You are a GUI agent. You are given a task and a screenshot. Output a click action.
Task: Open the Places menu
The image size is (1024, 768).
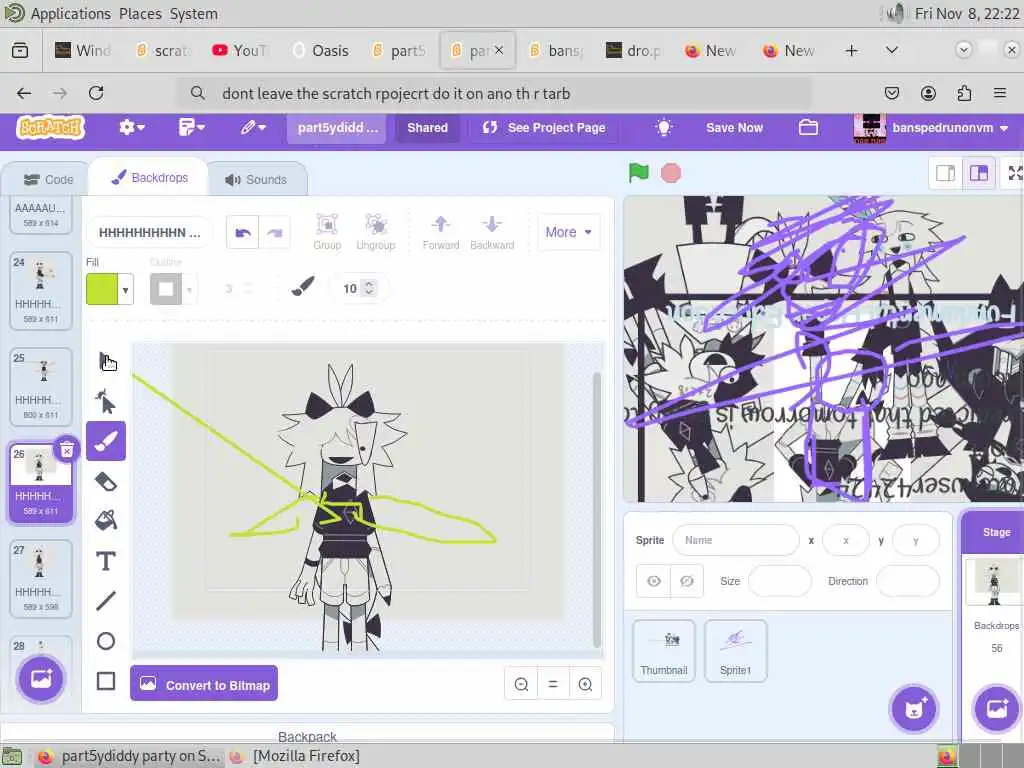140,14
